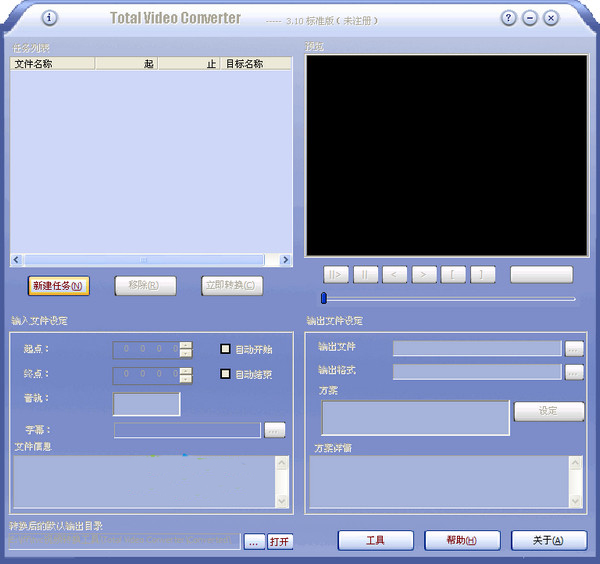Enable the 自动开始 checkbox
This screenshot has height=564, width=600.
[x=226, y=349]
